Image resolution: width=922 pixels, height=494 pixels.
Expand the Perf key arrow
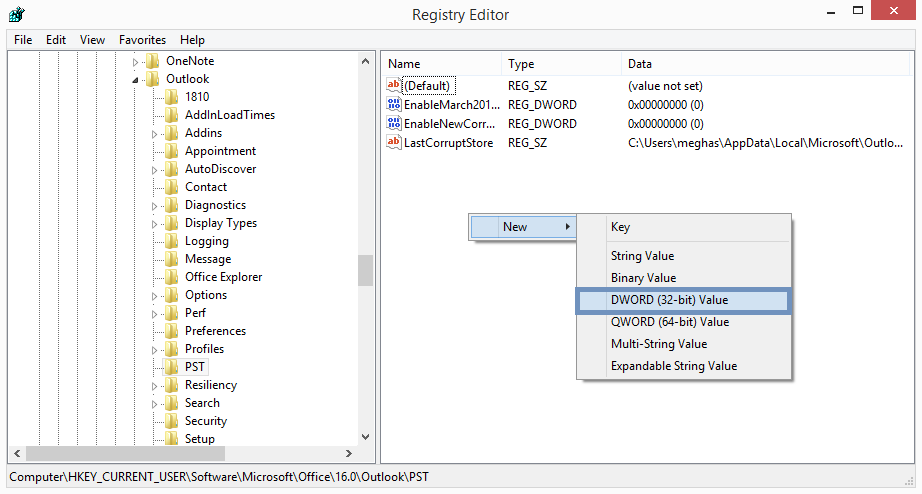coord(154,314)
